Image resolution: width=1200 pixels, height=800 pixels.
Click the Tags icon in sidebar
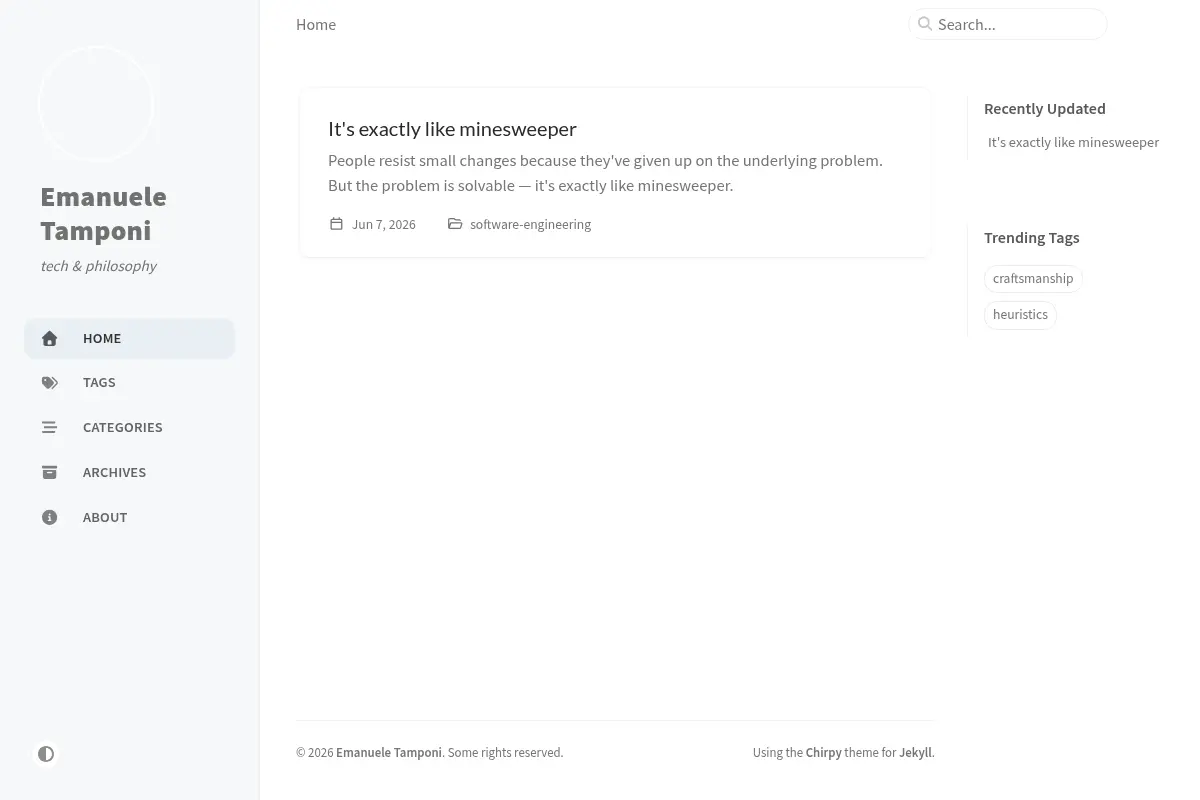(49, 383)
